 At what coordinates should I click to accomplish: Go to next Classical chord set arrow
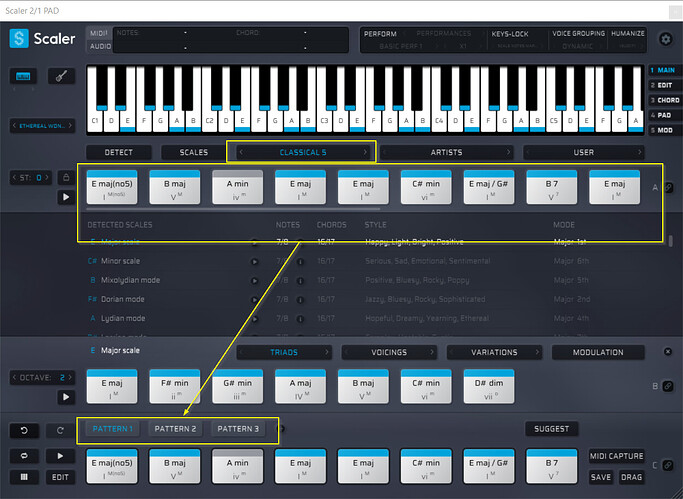click(365, 152)
